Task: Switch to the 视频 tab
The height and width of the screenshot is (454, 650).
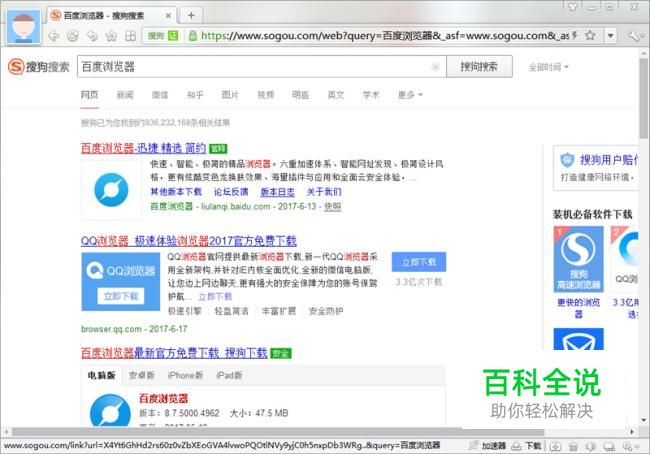Action: (x=265, y=95)
